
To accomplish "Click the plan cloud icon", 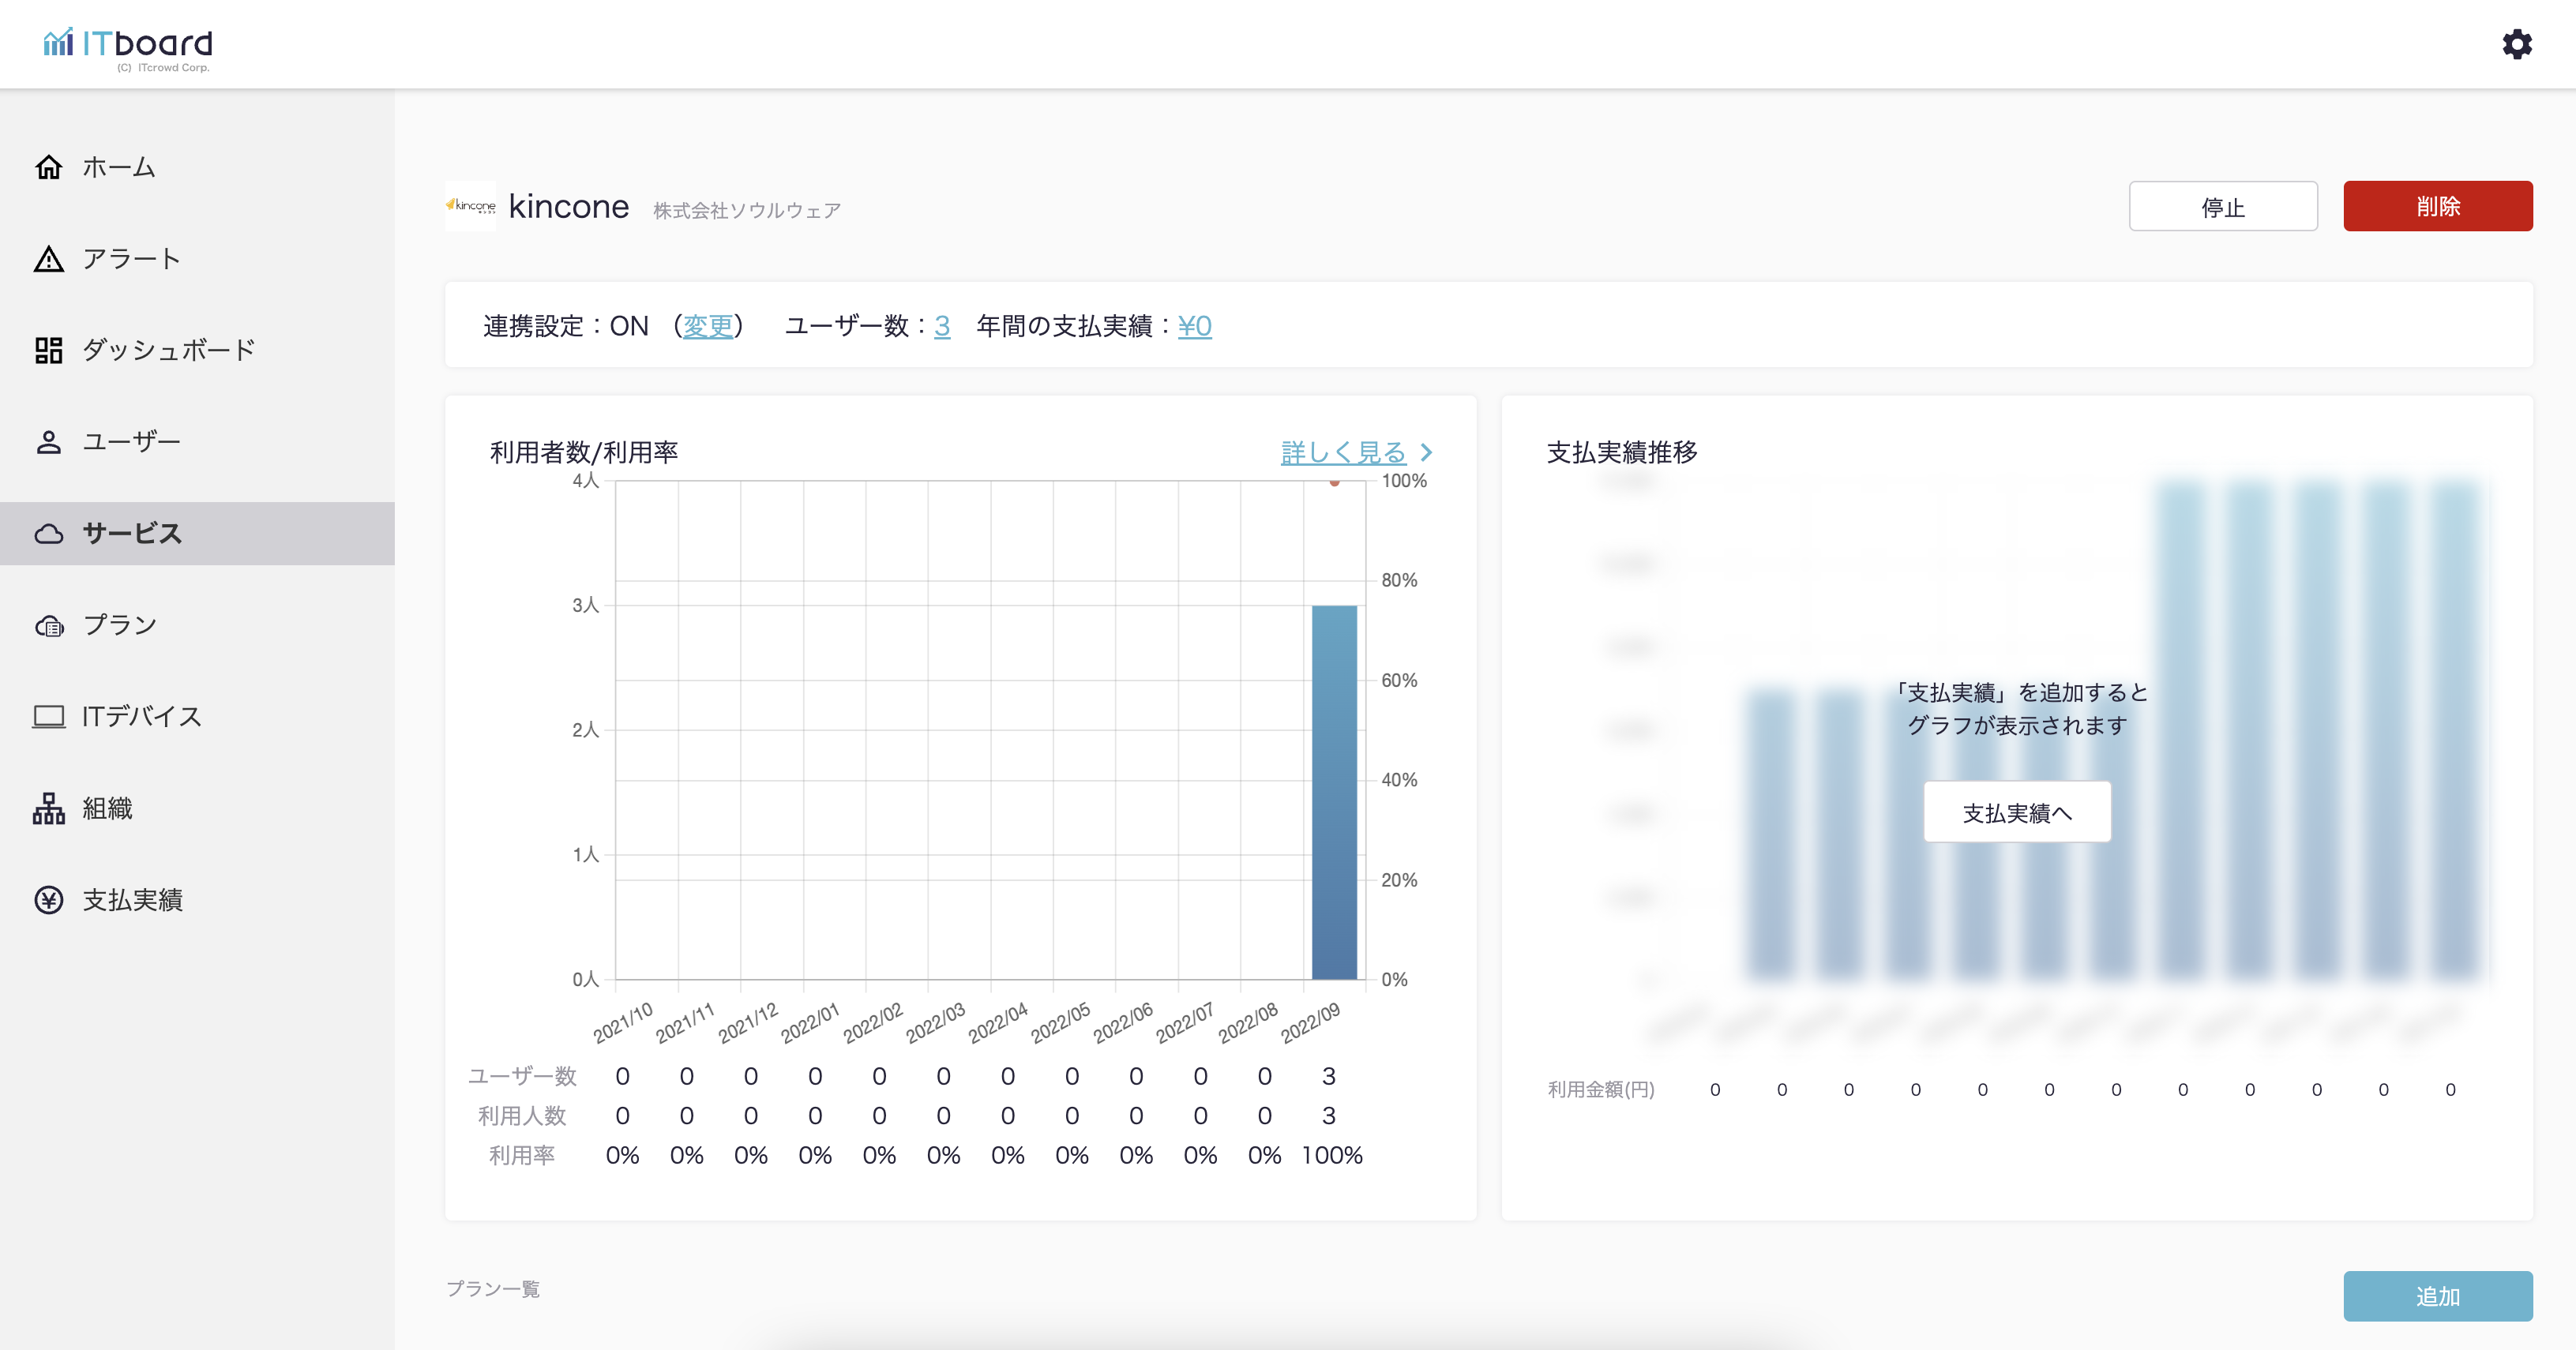I will [48, 626].
